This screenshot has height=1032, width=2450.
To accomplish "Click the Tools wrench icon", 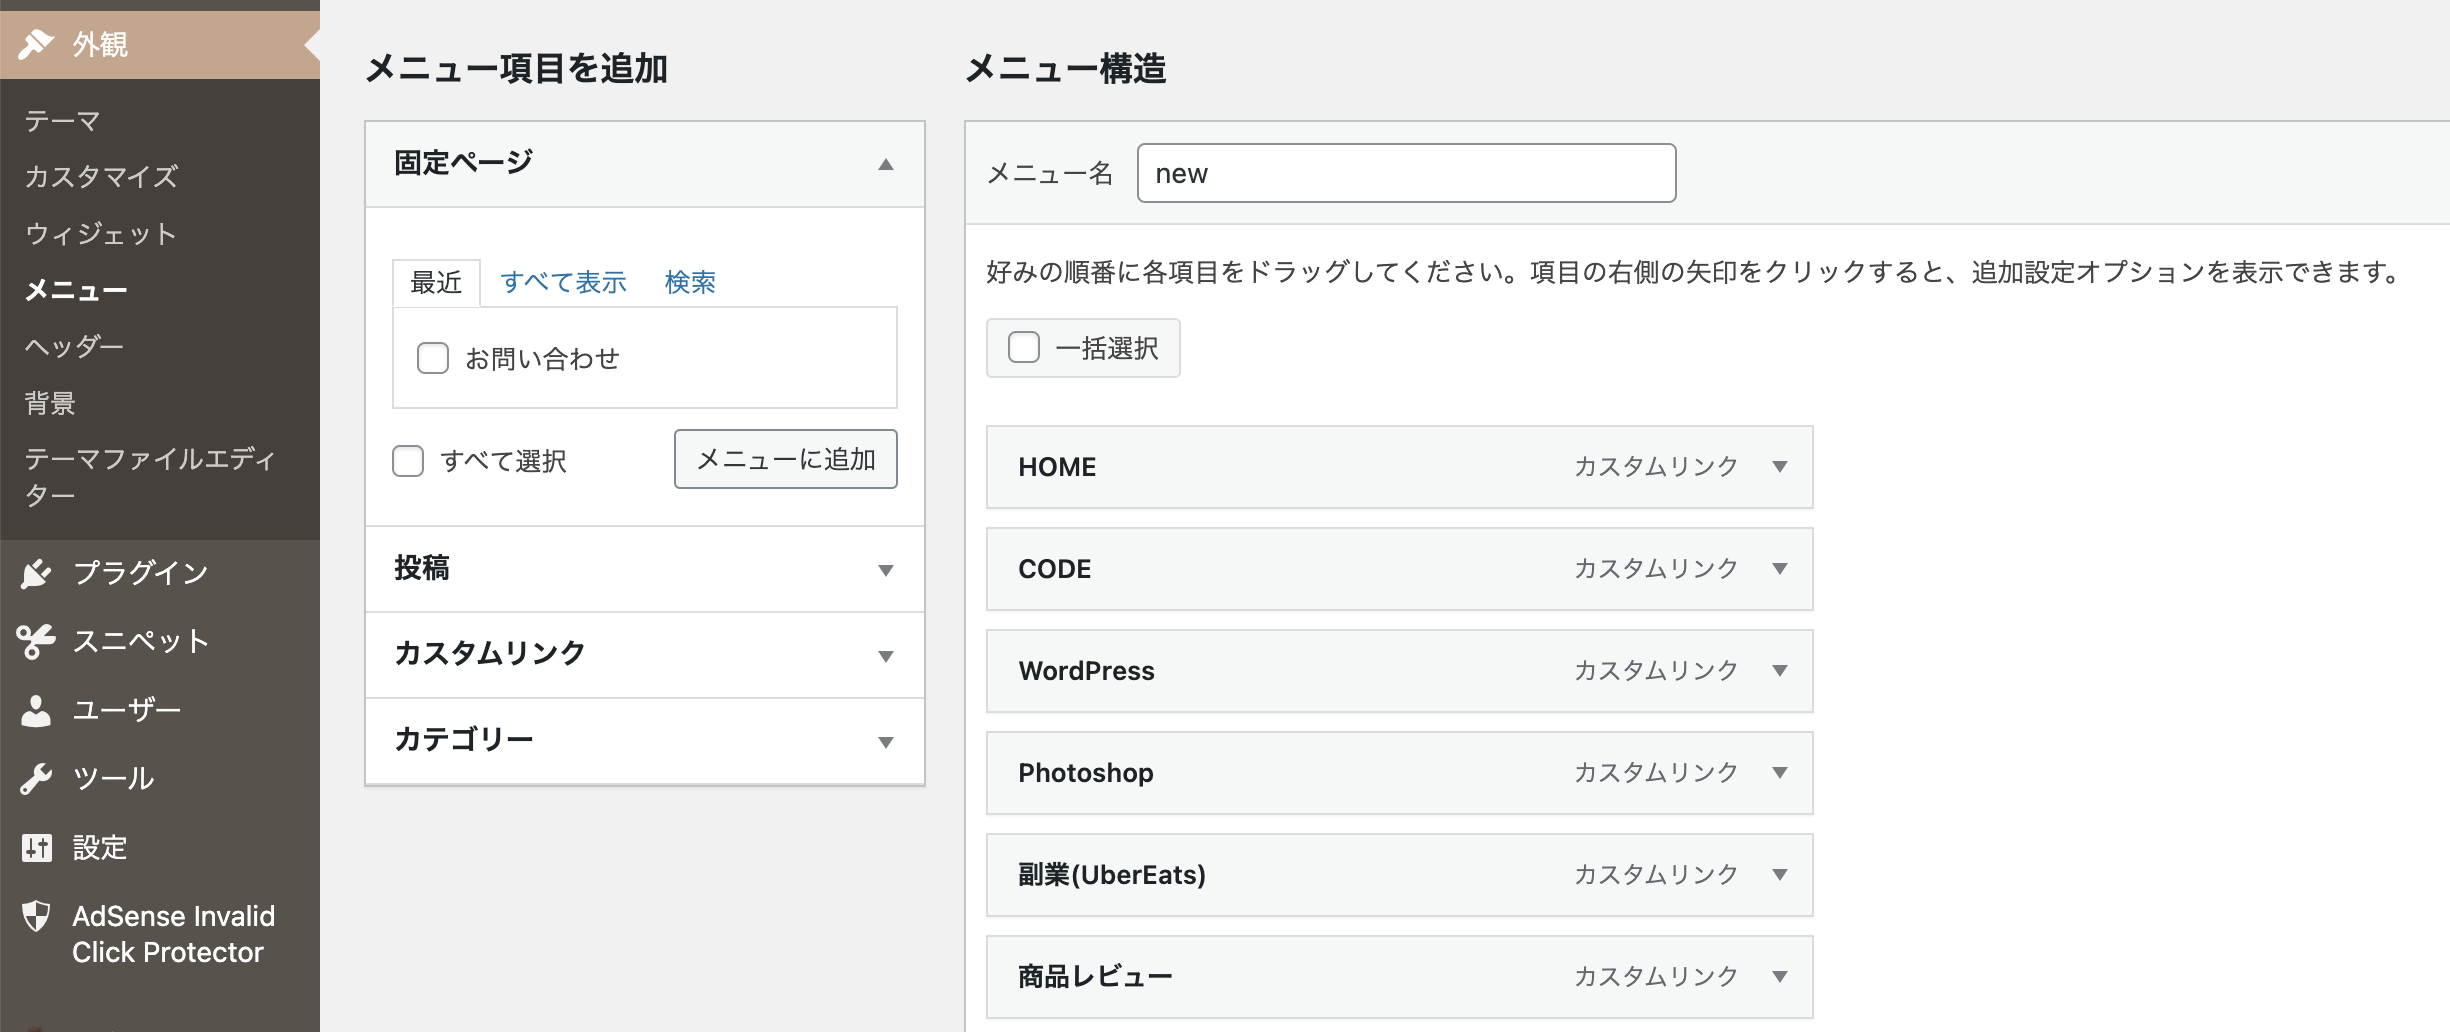I will pyautogui.click(x=36, y=778).
